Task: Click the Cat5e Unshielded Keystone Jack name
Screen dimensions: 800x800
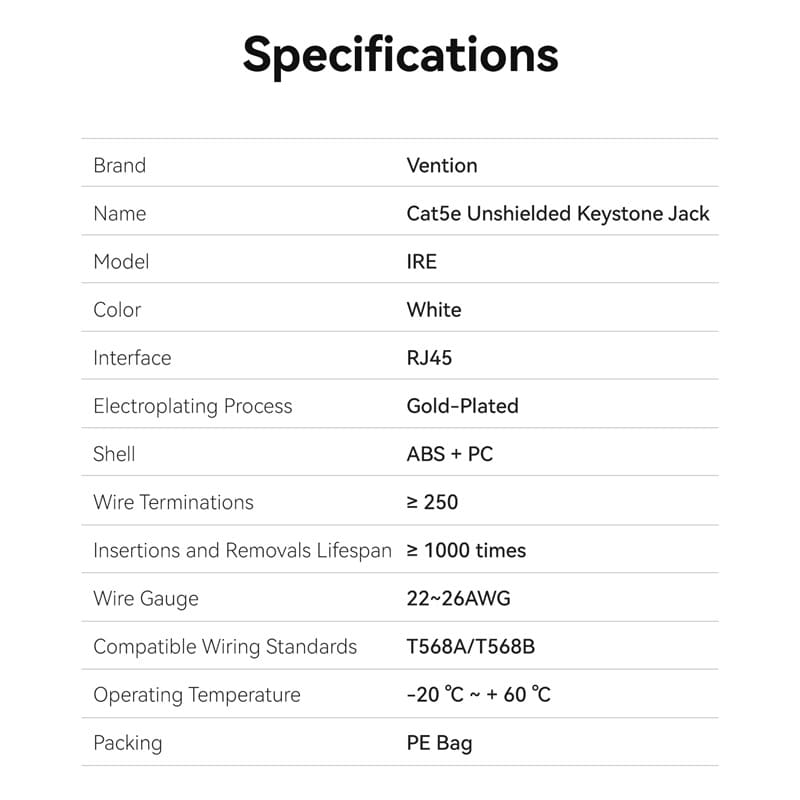Action: (558, 213)
